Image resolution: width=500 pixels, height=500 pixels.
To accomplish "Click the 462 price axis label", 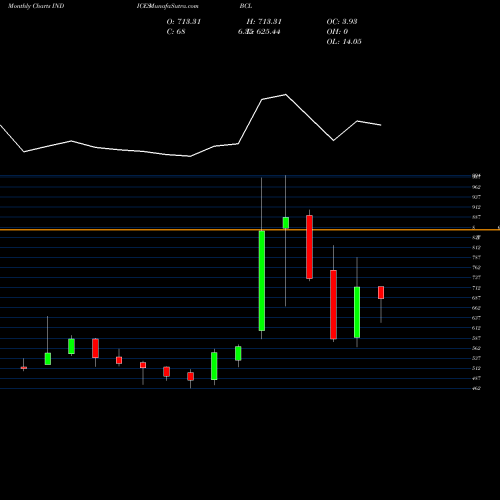I will (x=476, y=388).
